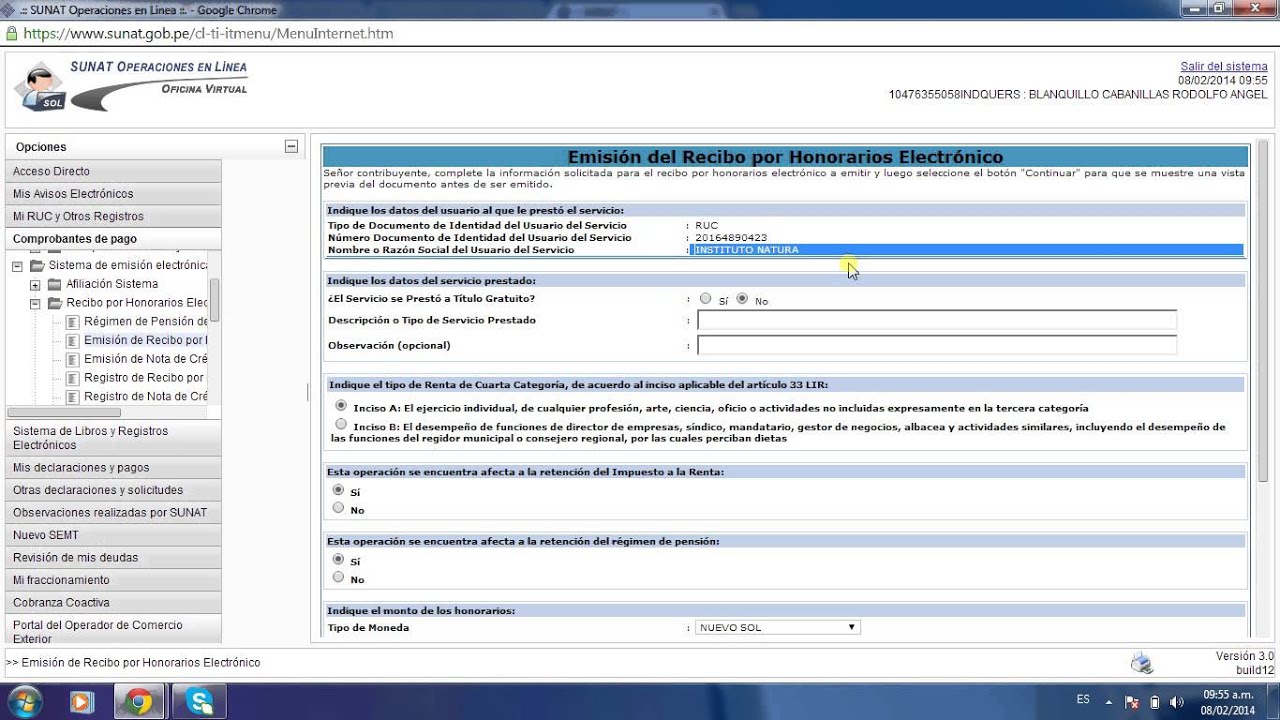Open Portal del Operador de Comercio Exterior

113,630
